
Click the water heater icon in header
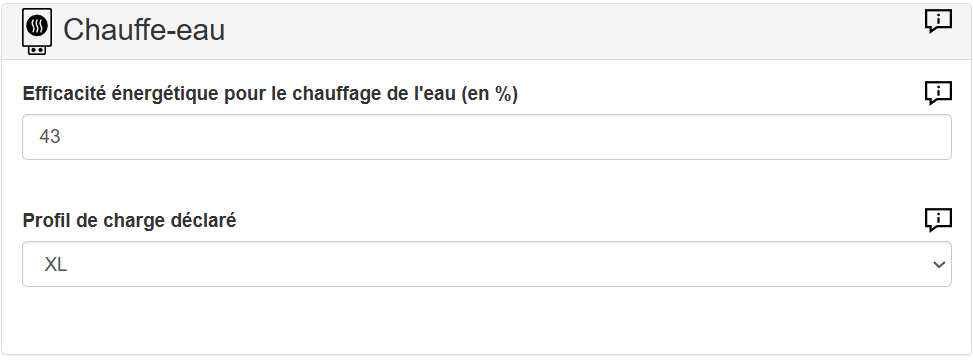point(37,31)
